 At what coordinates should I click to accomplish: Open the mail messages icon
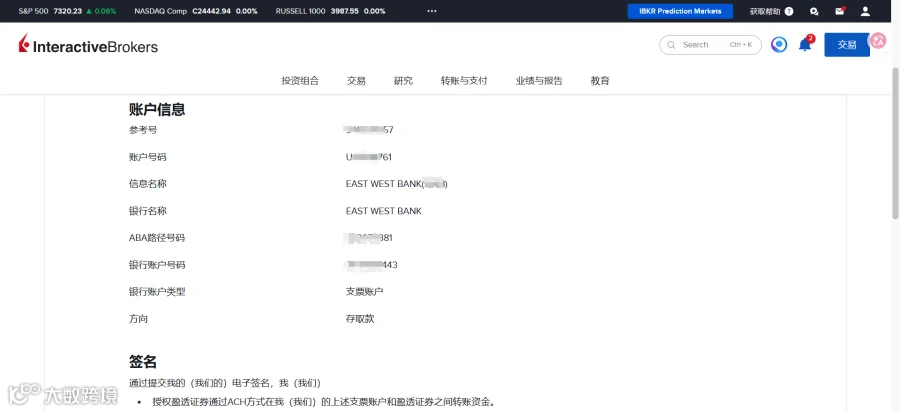pos(840,11)
